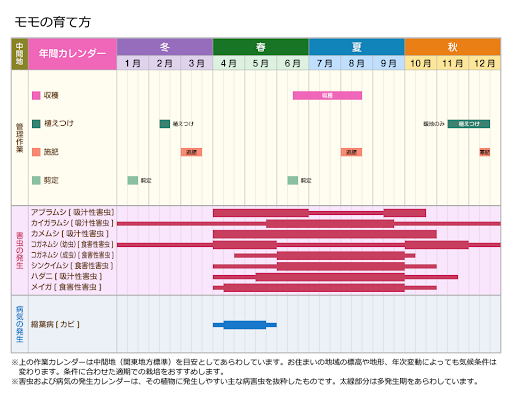Select the 9月 month cell
Screen dimensions: 512x395
pyautogui.click(x=389, y=63)
